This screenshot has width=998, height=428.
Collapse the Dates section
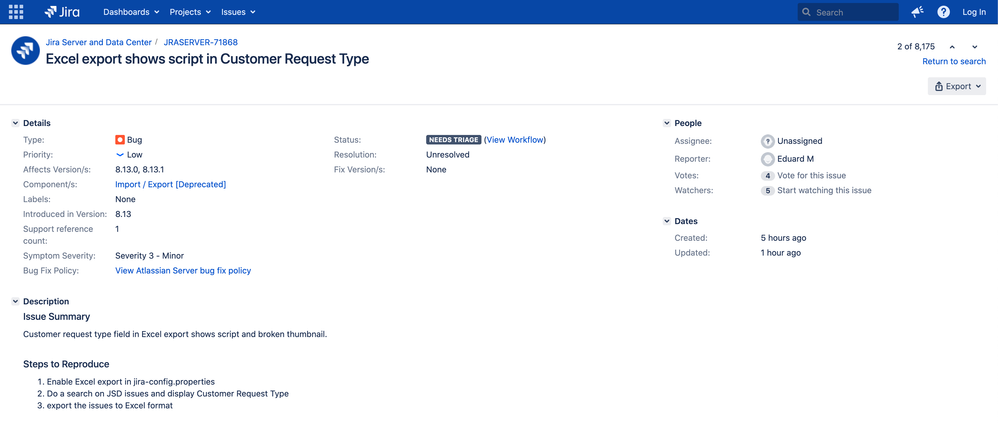click(x=666, y=221)
